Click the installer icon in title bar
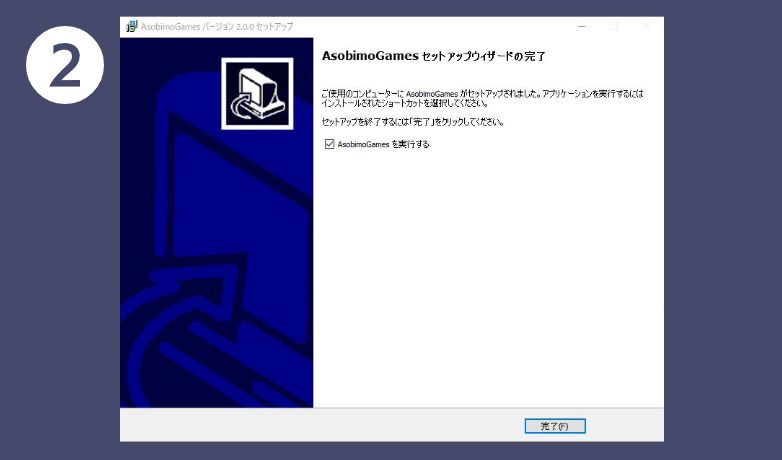Image resolution: width=782 pixels, height=460 pixels. point(131,26)
